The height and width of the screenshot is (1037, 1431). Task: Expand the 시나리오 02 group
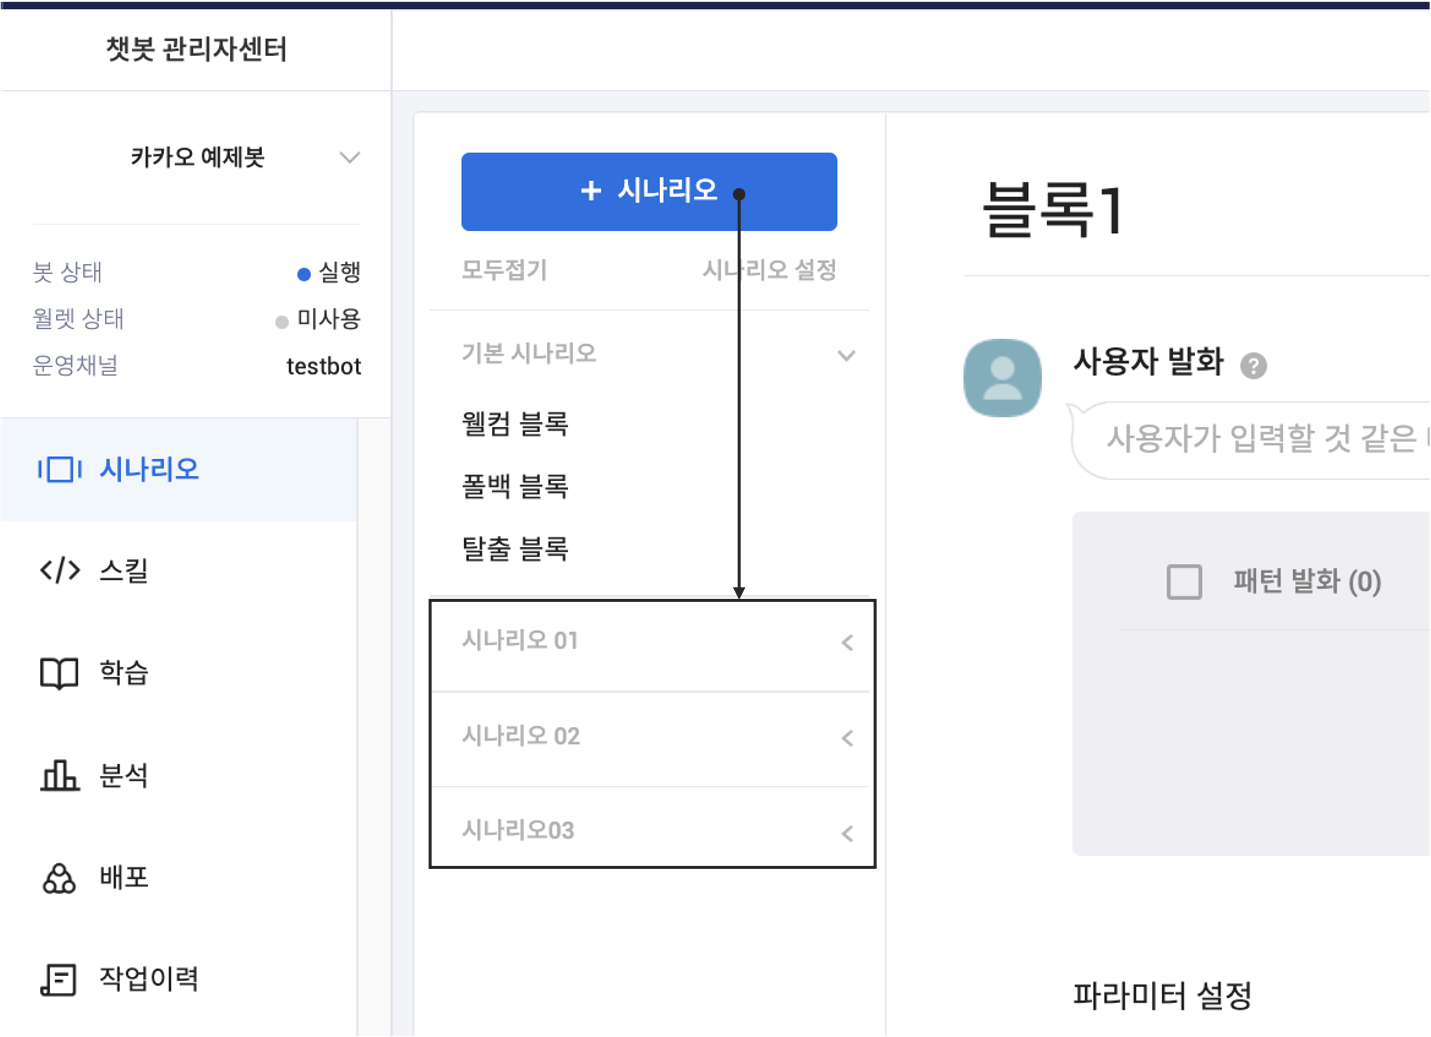point(847,738)
